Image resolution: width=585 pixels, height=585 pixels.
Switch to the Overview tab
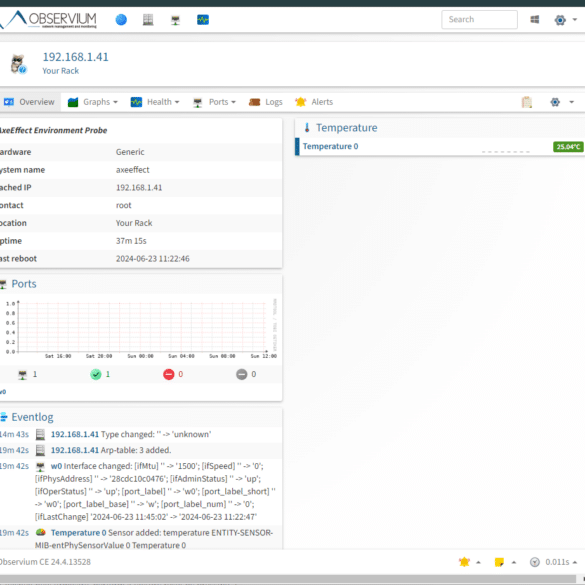click(x=29, y=102)
